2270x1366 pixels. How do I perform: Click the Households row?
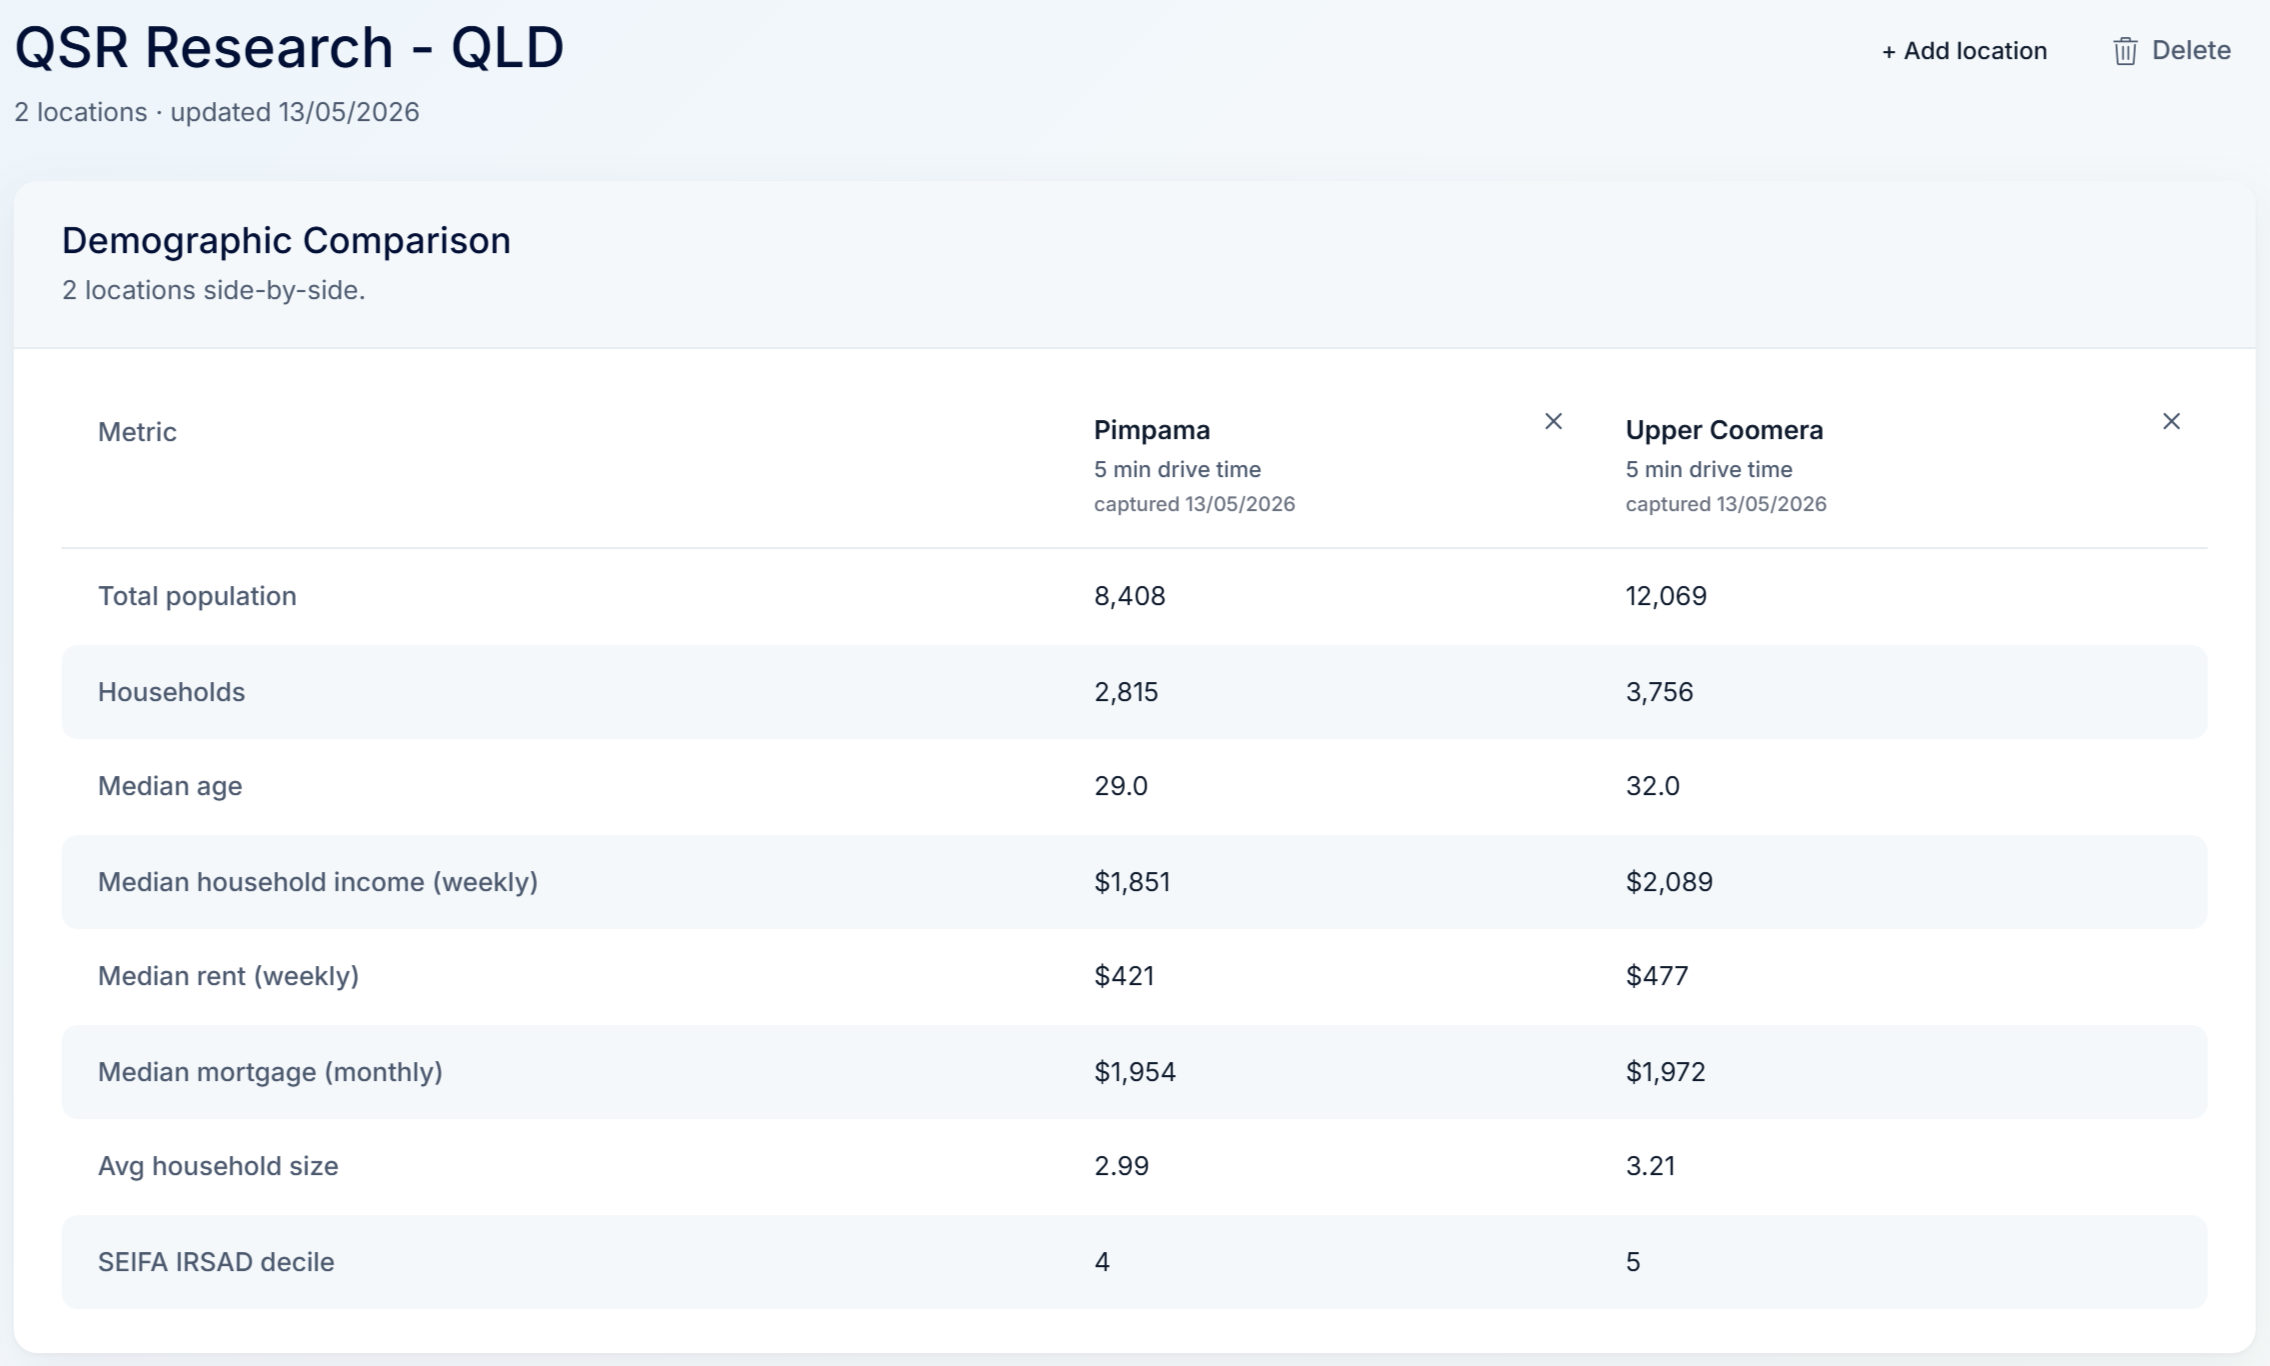(1134, 692)
